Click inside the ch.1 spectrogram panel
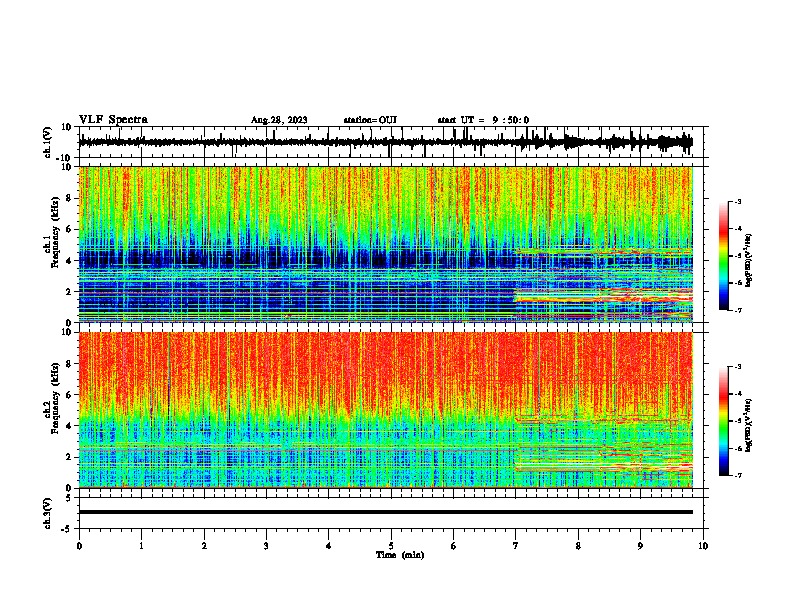This screenshot has height=612, width=792. click(385, 244)
